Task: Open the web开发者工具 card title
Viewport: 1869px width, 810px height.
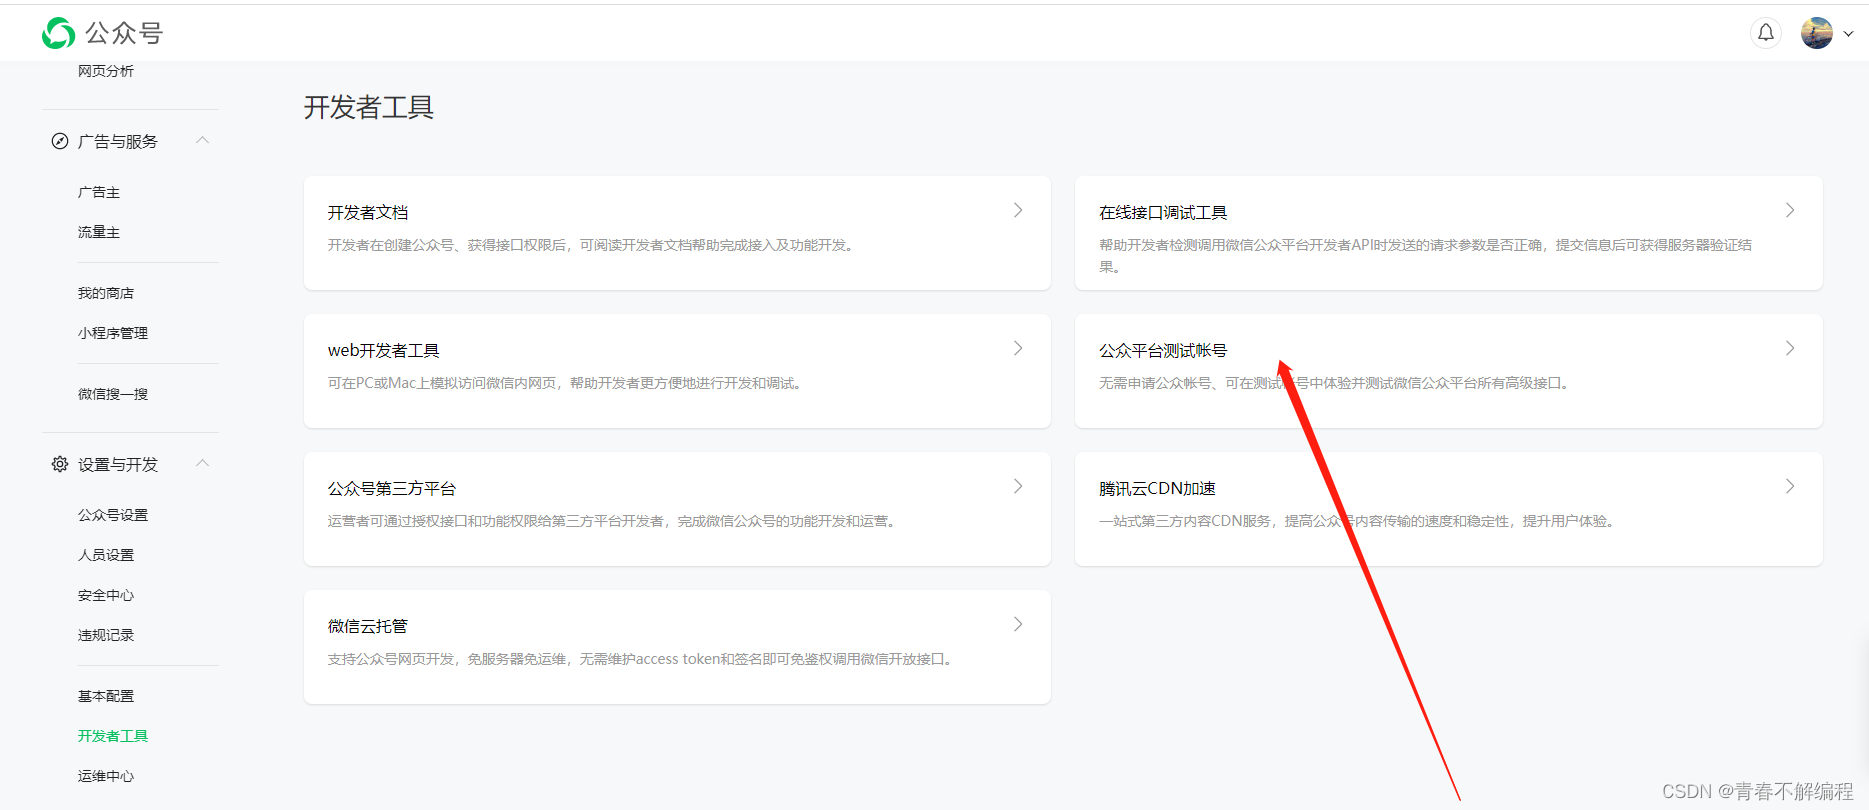Action: point(384,350)
